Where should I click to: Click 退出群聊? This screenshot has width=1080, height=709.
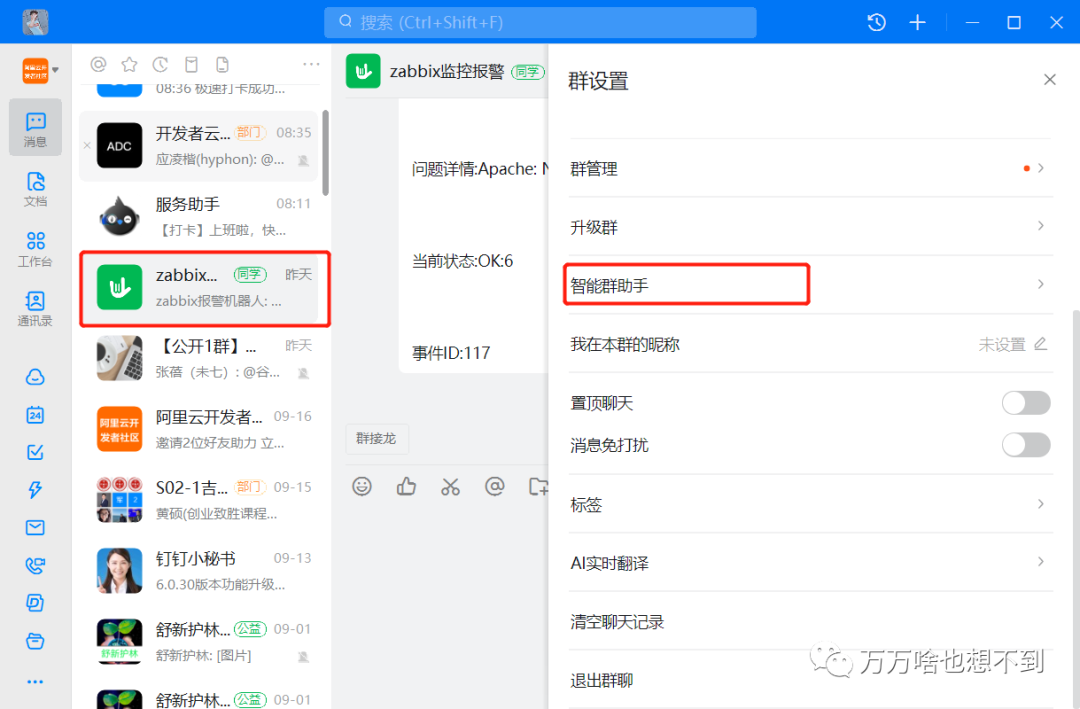tap(601, 681)
